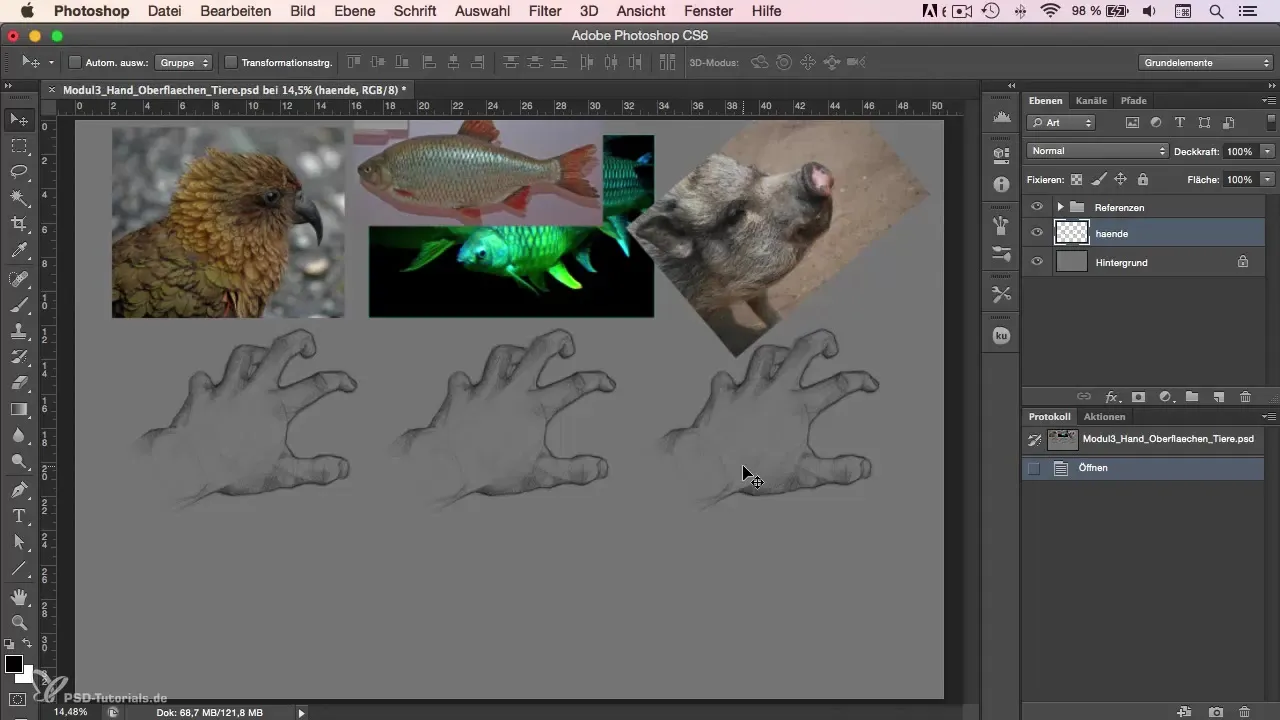Open the Gruppe dropdown
1280x720 pixels.
click(185, 62)
